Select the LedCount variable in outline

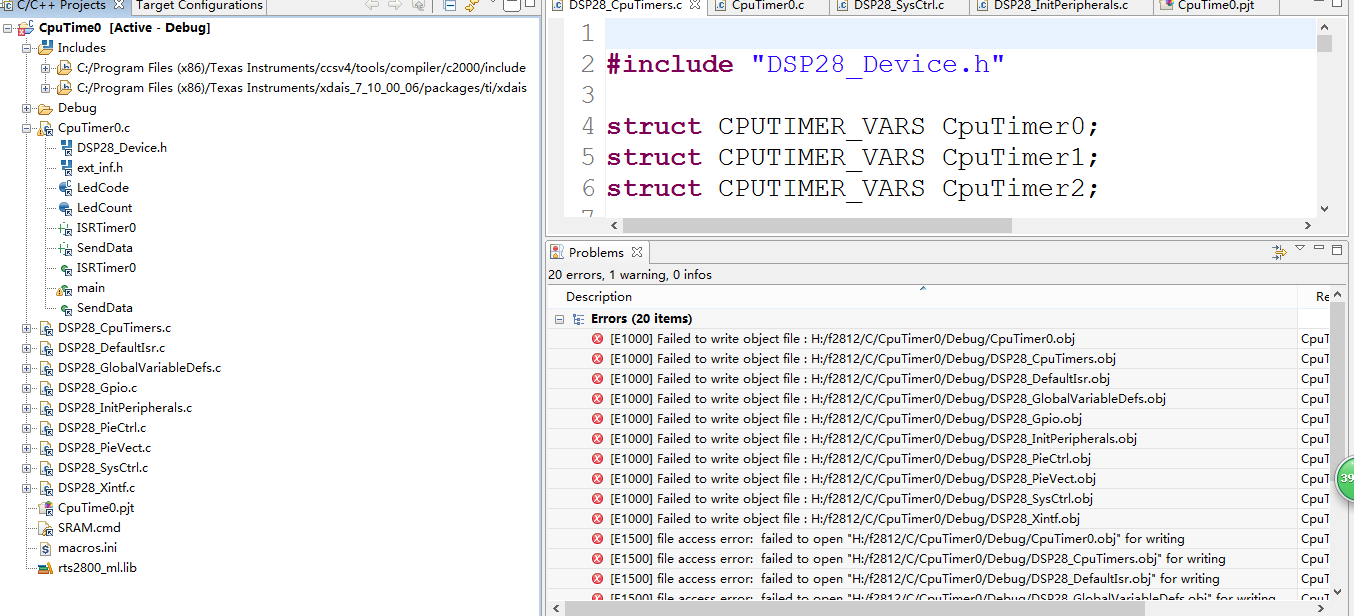tap(105, 208)
